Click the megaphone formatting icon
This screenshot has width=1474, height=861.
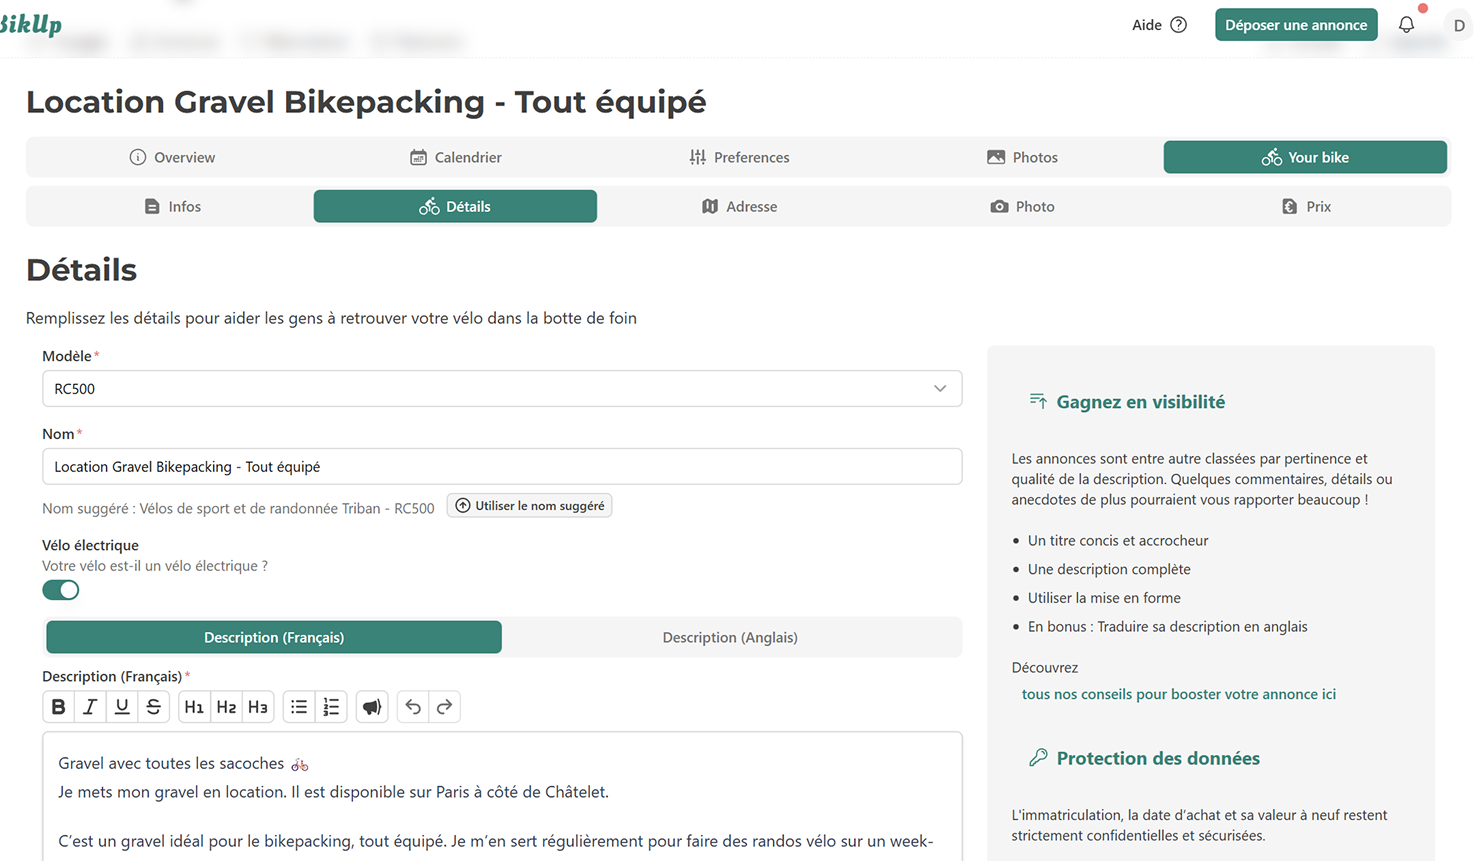pos(371,706)
